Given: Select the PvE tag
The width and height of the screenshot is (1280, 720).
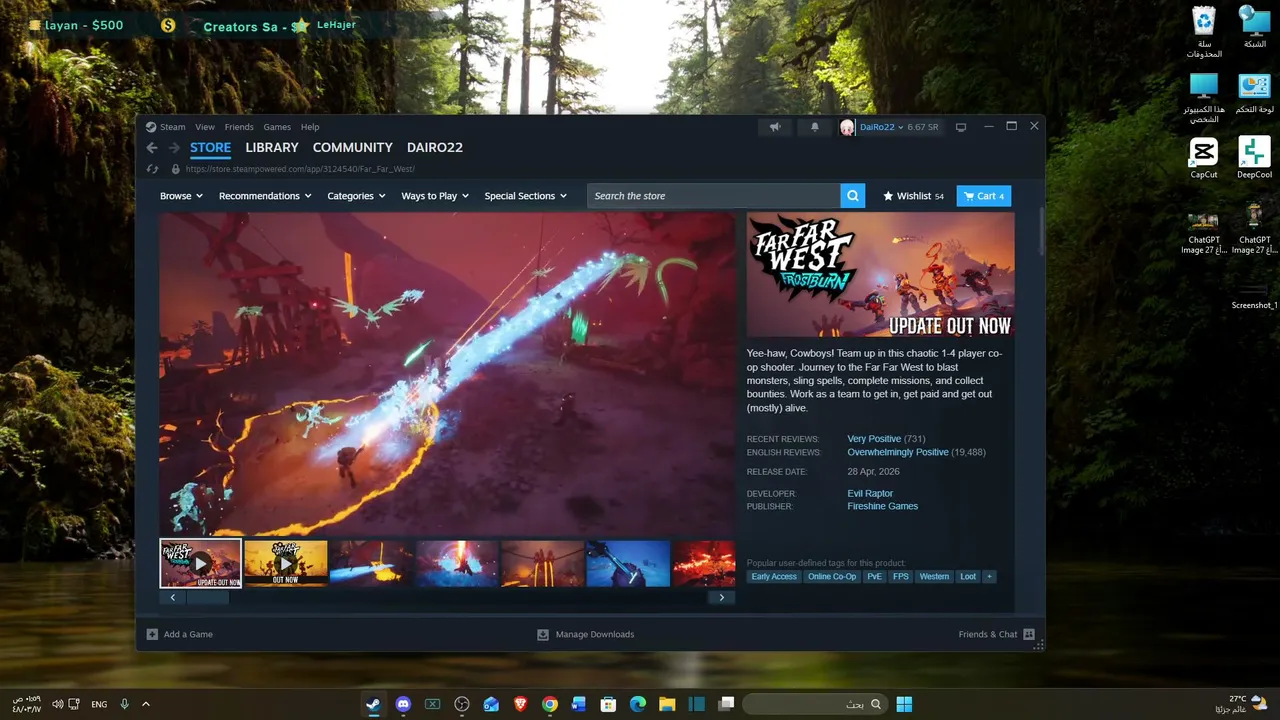Looking at the screenshot, I should point(875,576).
